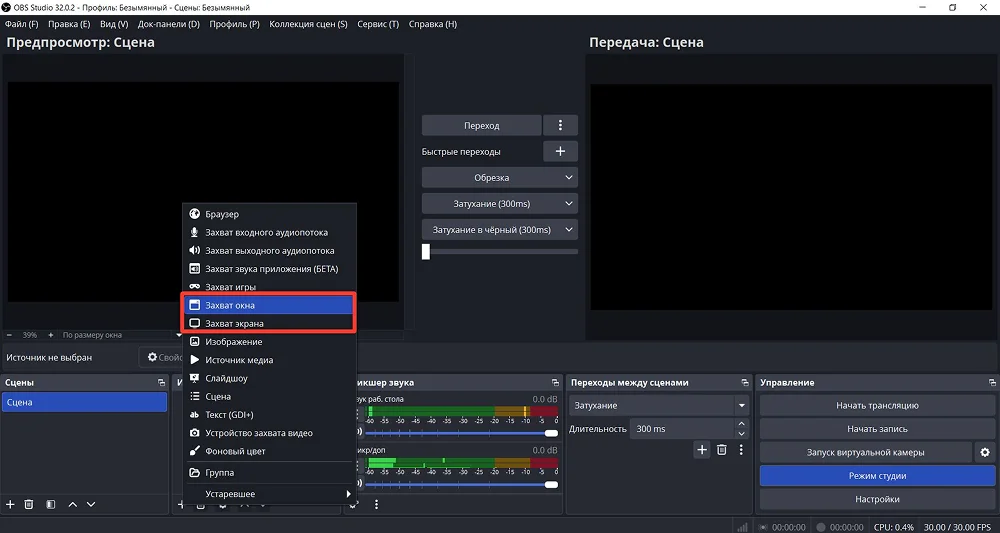Screen dimensions: 1000x533
Task: Click the delete transition trash icon
Action: pos(722,451)
